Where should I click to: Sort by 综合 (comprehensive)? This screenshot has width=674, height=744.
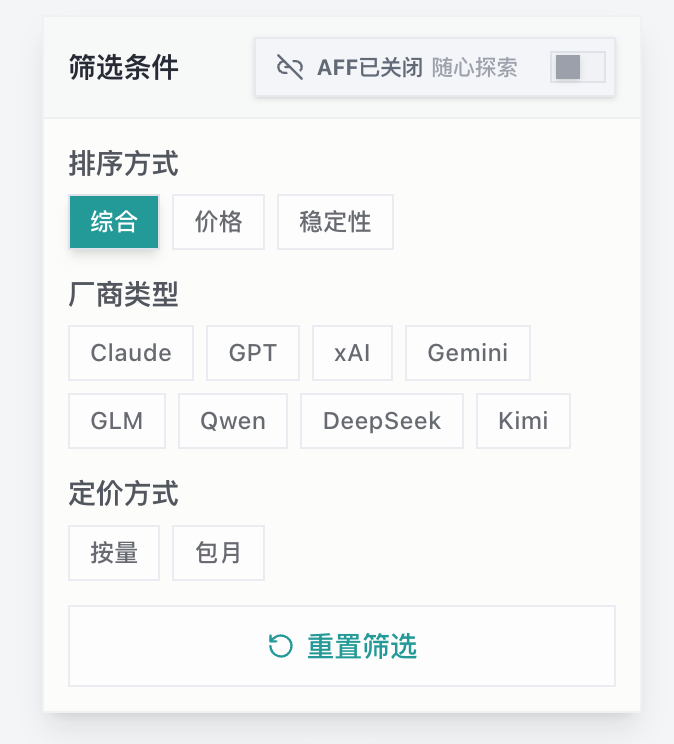click(114, 222)
